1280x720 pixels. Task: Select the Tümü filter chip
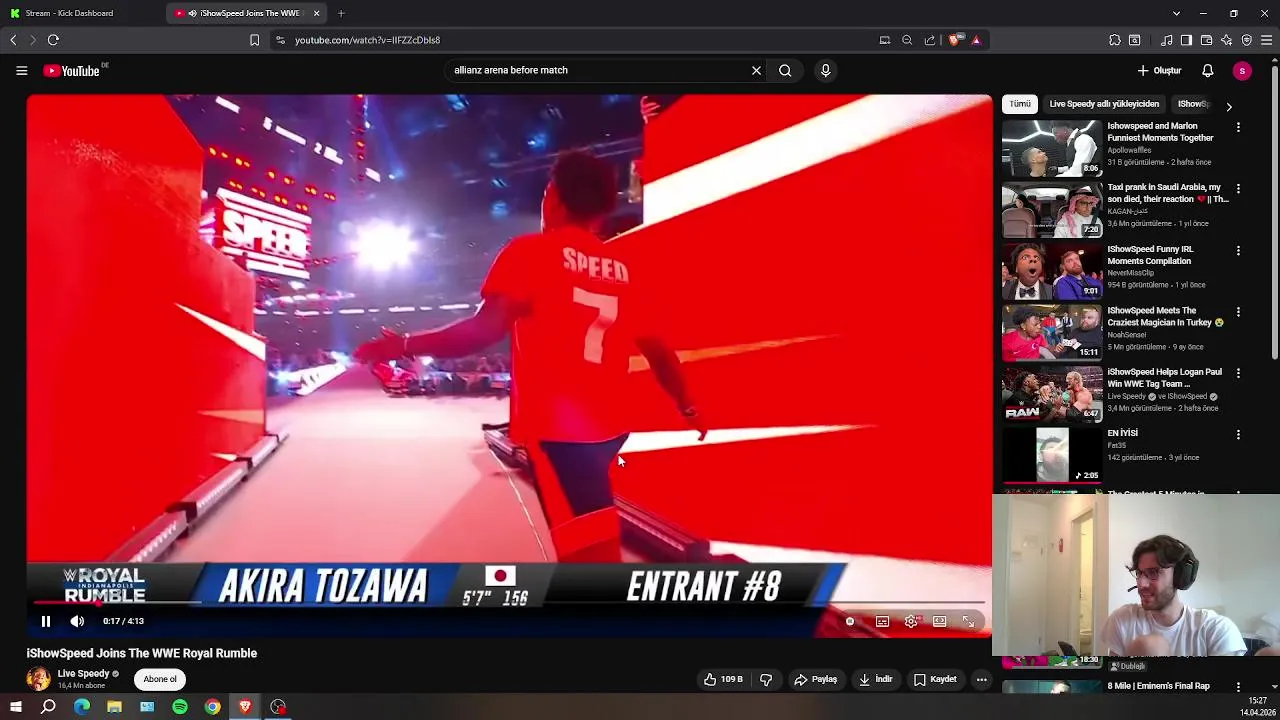tap(1019, 104)
